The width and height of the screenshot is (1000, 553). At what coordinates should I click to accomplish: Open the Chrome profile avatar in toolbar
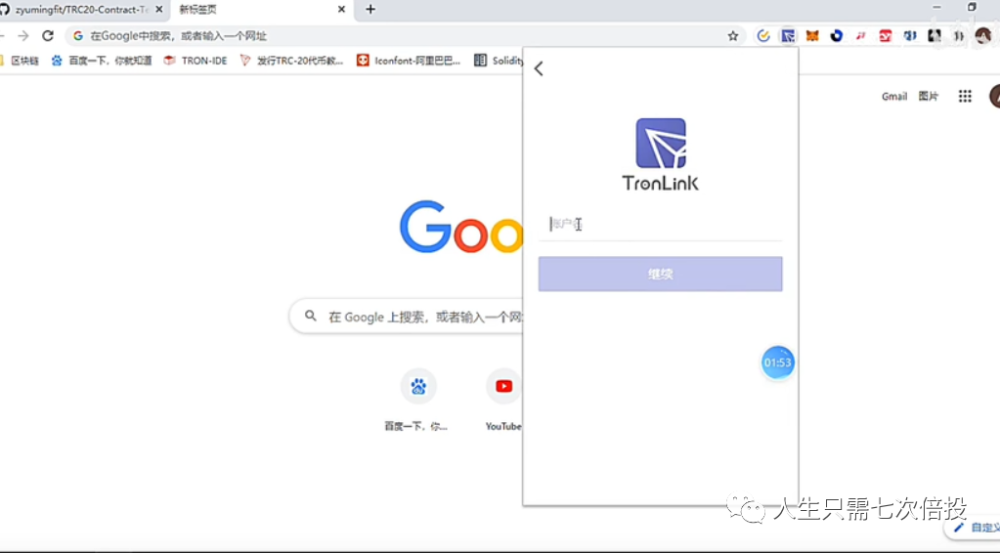pyautogui.click(x=983, y=36)
